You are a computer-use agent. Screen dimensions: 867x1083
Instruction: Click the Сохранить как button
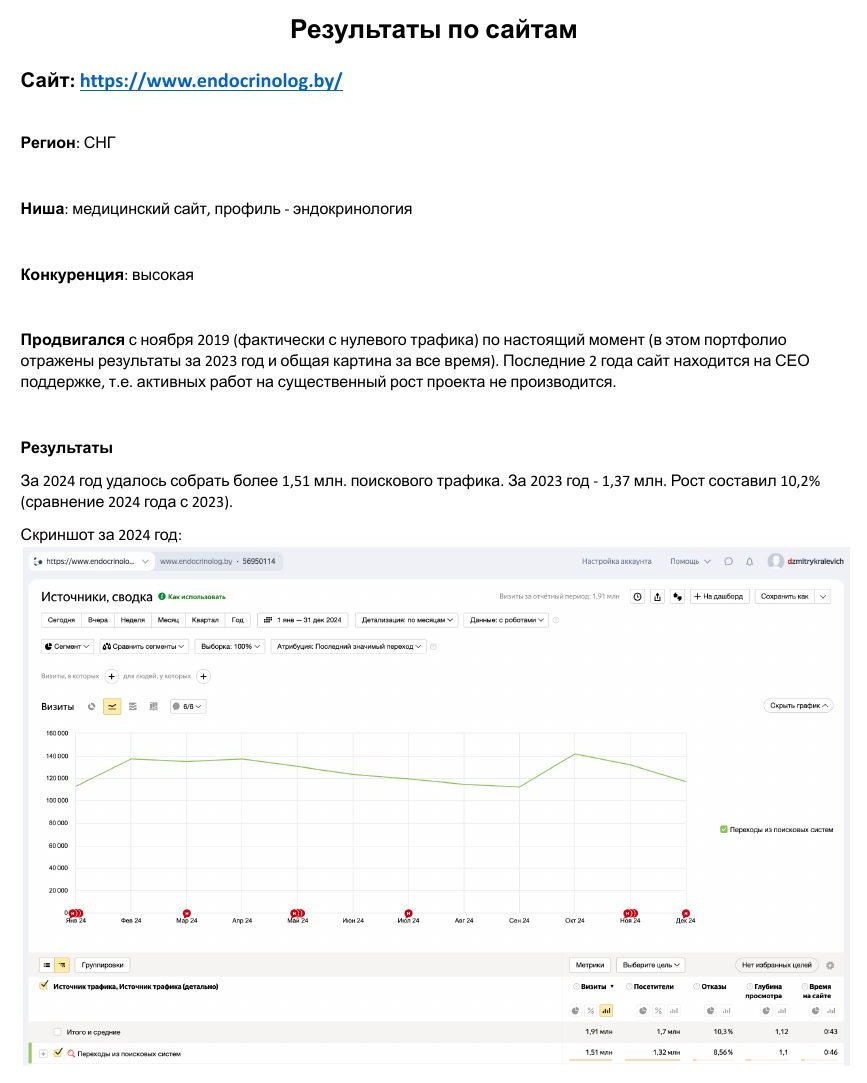pos(784,597)
